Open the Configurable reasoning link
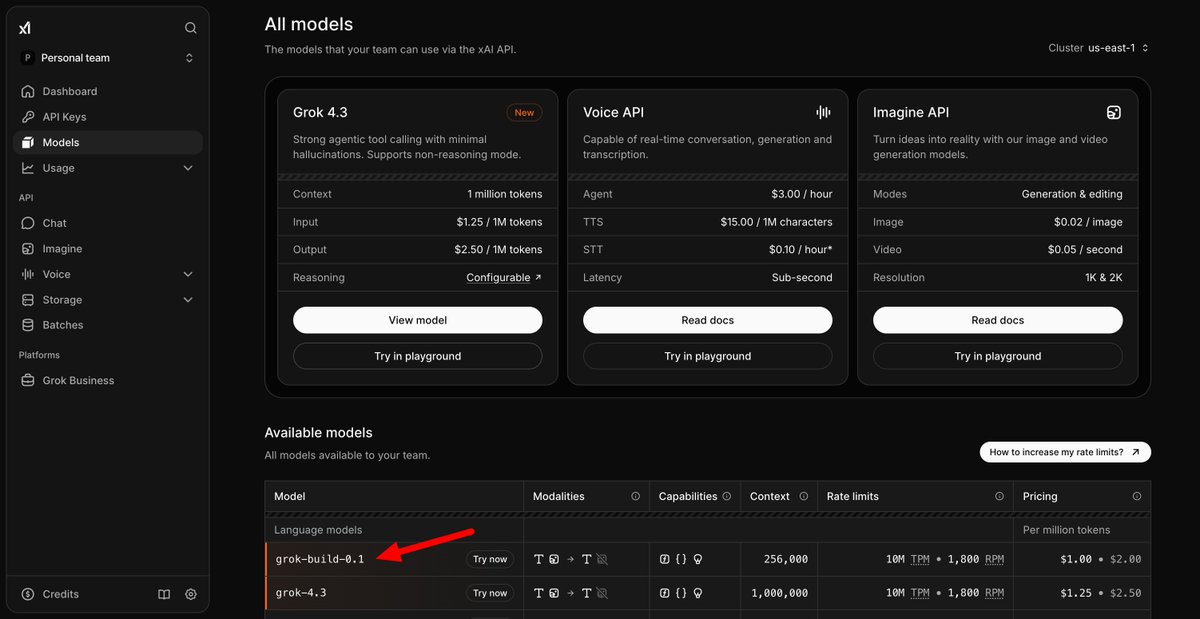The width and height of the screenshot is (1200, 619). [x=504, y=278]
